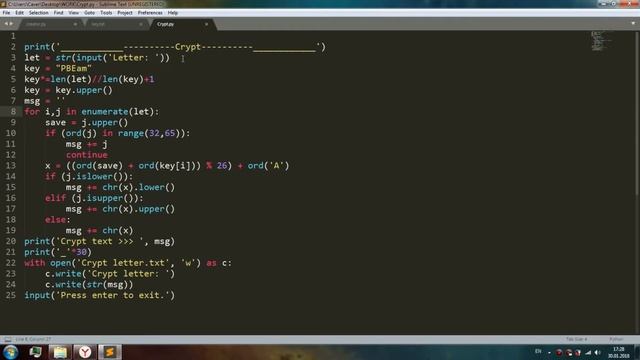Image resolution: width=640 pixels, height=360 pixels.
Task: Click the volume speaker tray icon
Action: click(598, 352)
